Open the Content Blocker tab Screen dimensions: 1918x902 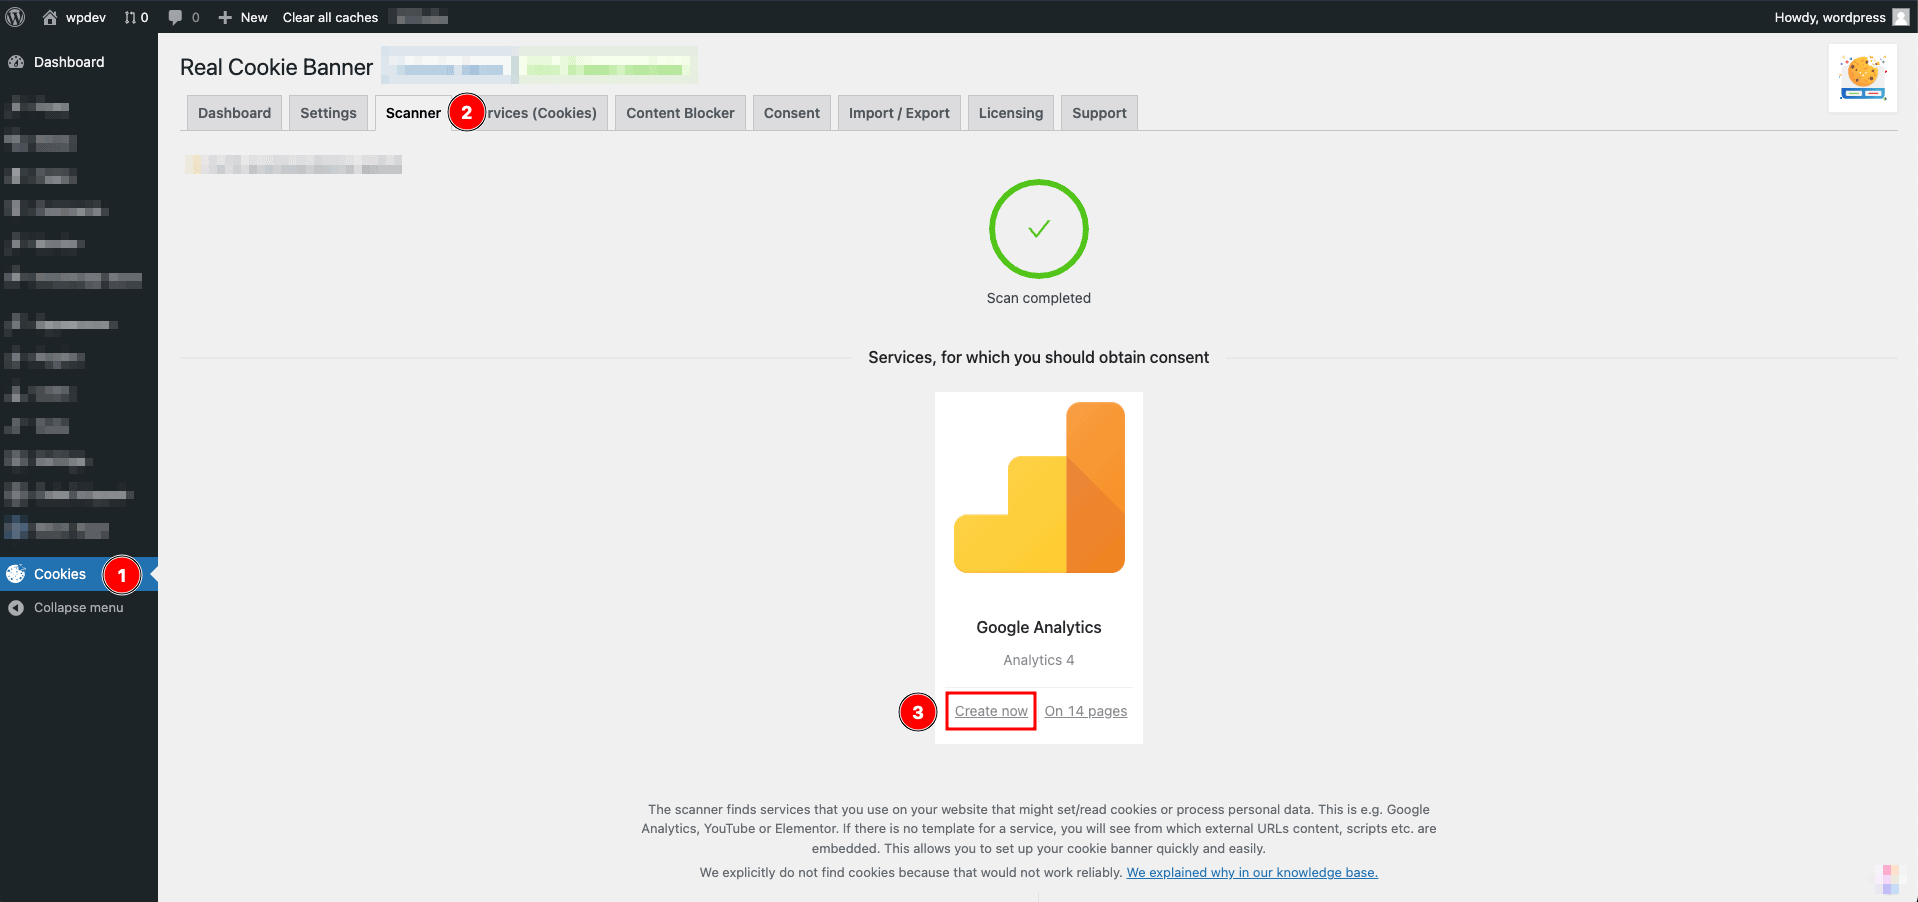pos(680,113)
